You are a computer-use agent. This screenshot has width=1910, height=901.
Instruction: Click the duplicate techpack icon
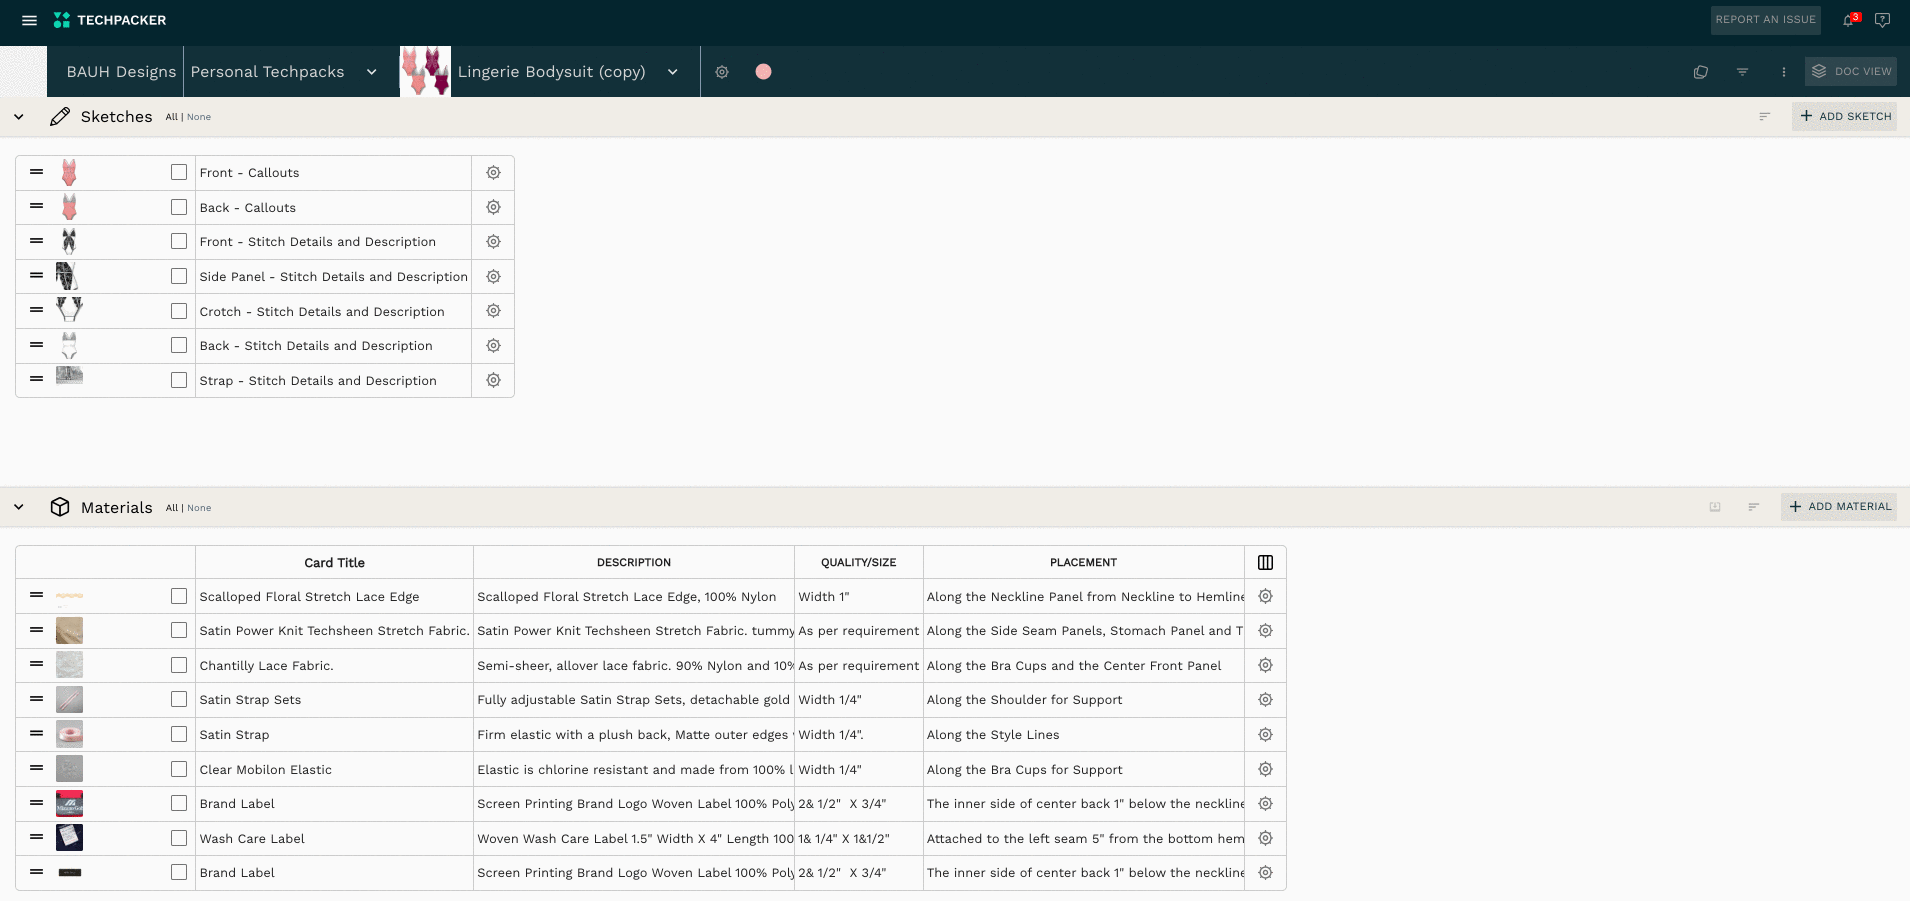pyautogui.click(x=1701, y=72)
